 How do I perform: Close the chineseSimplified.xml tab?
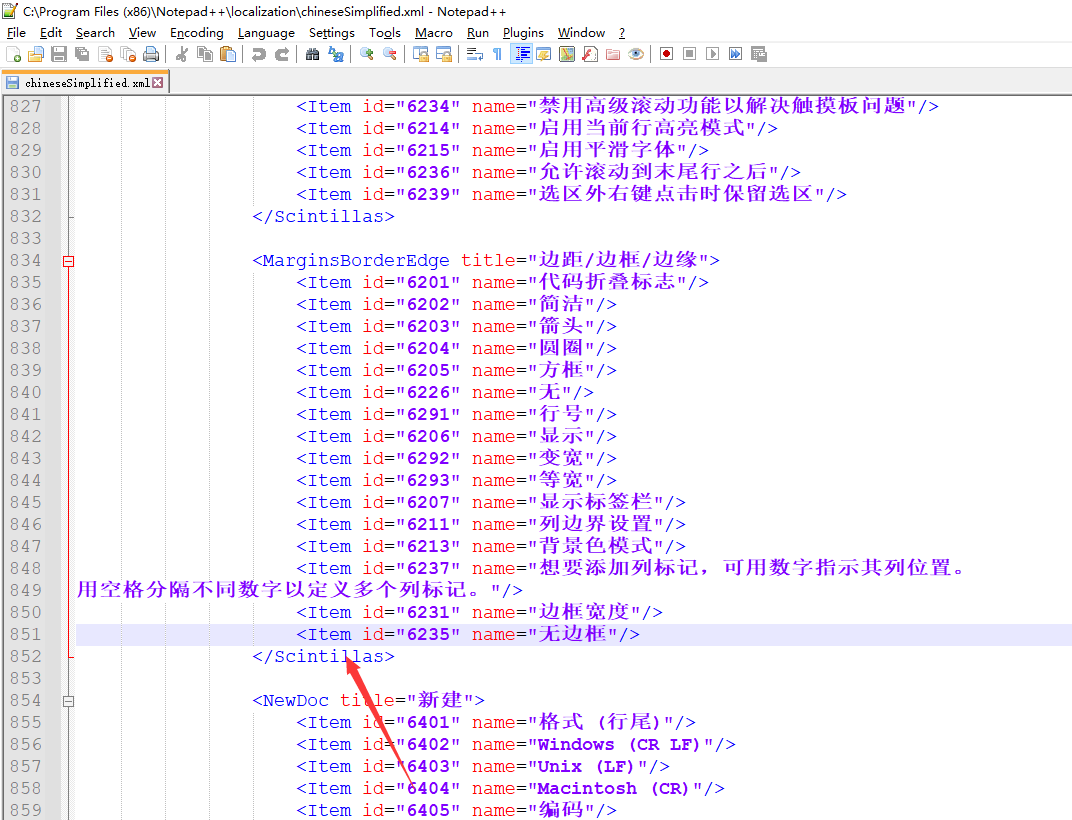coord(158,83)
